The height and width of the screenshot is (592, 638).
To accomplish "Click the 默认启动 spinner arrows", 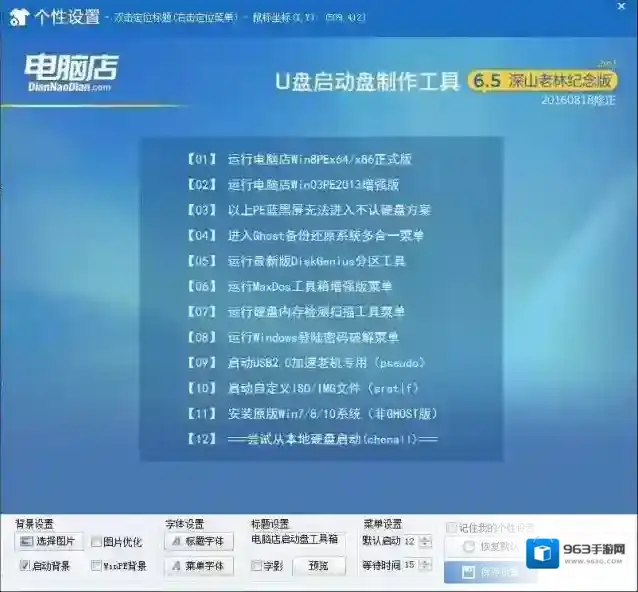I will 425,542.
